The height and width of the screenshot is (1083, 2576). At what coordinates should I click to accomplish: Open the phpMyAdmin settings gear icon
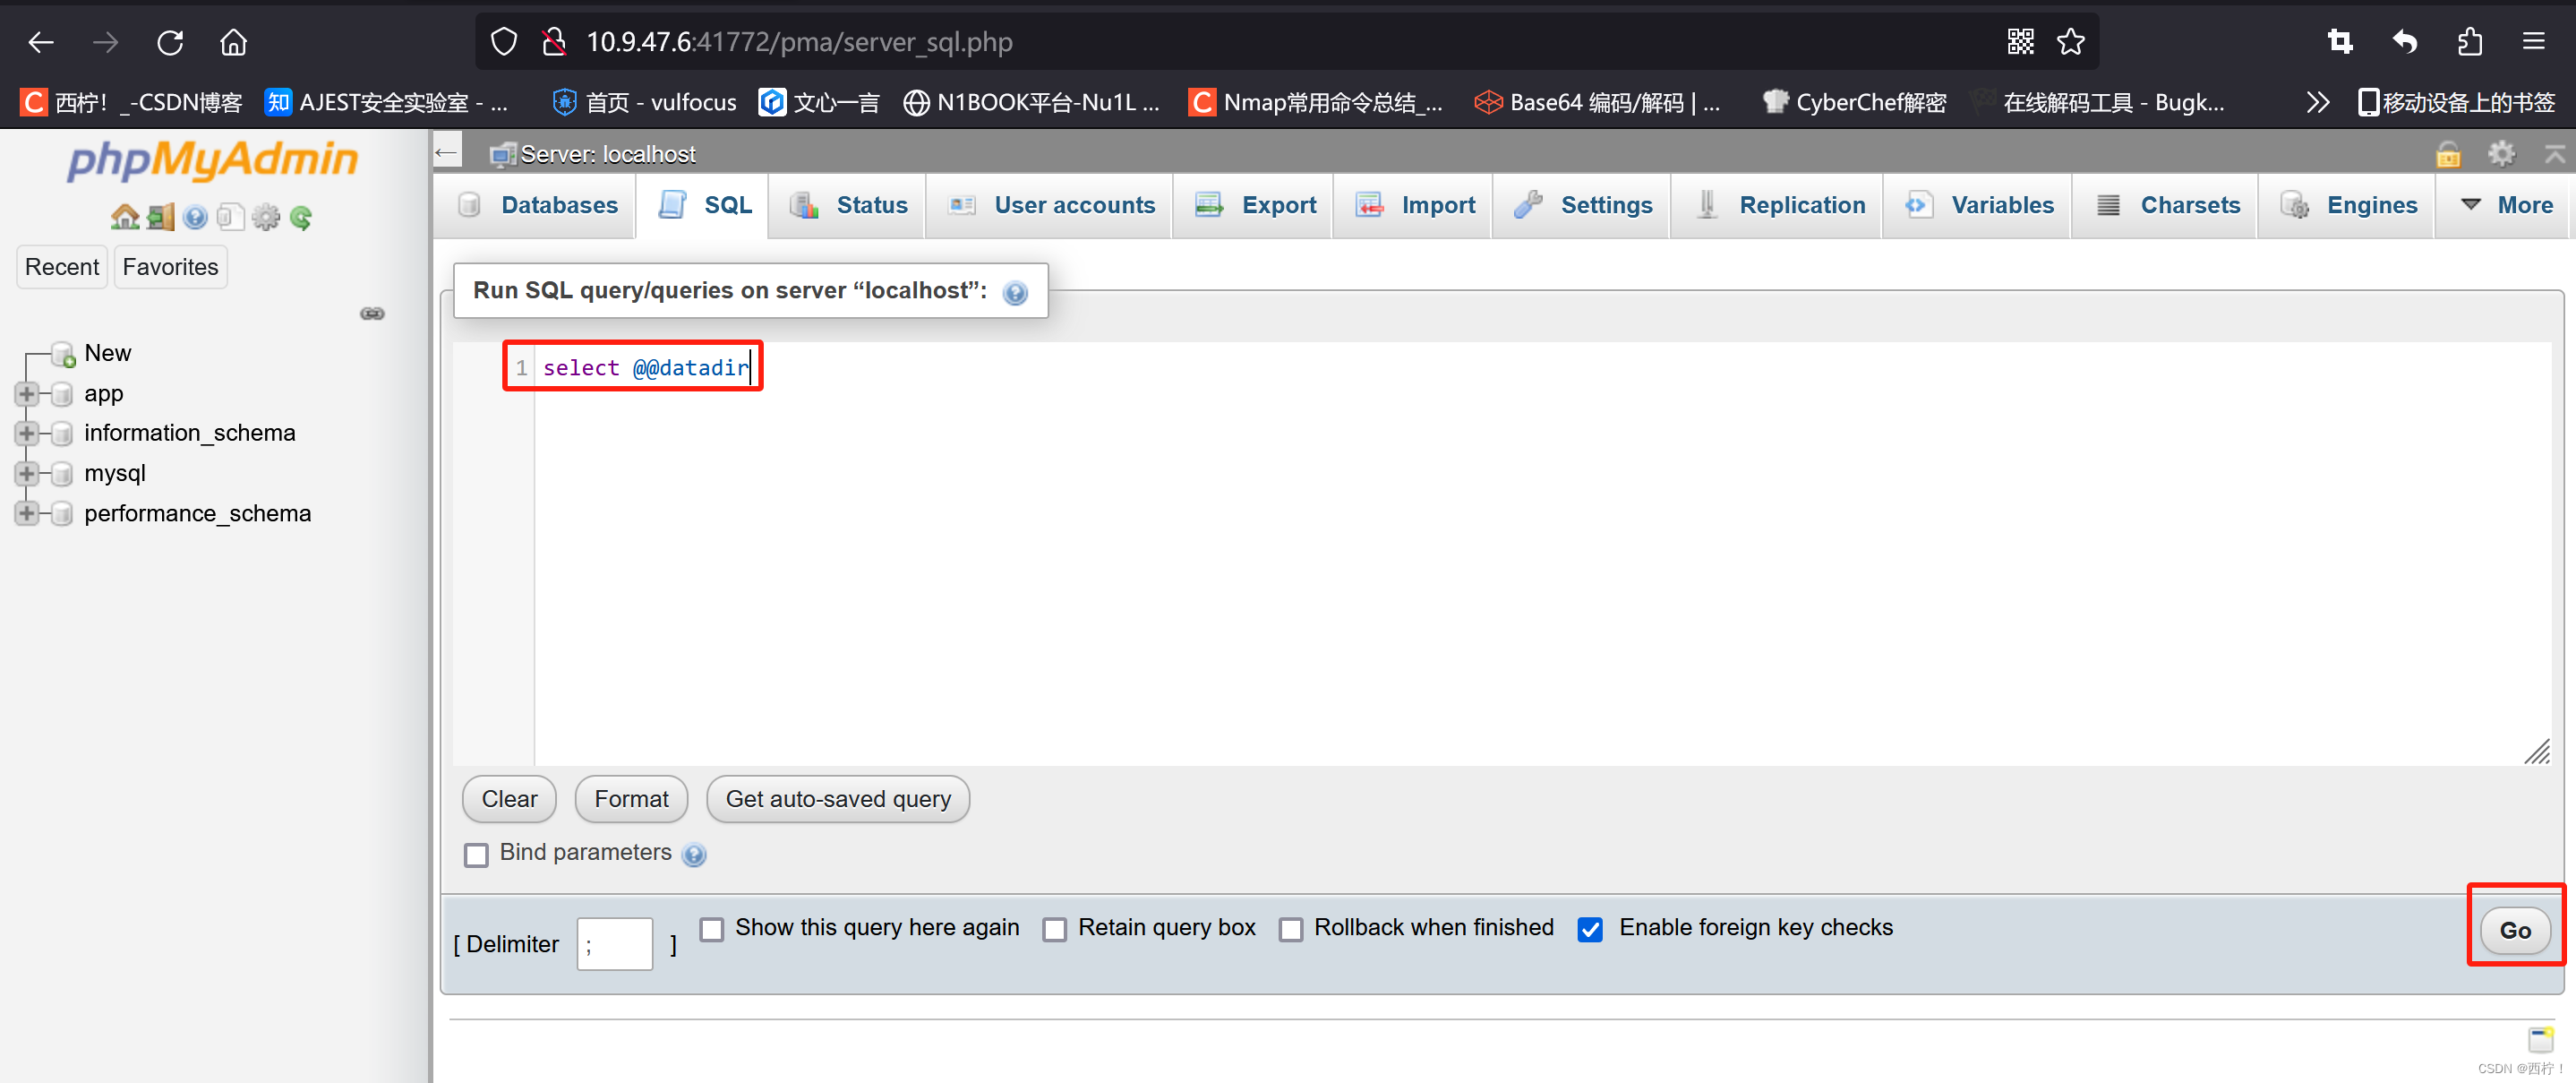(266, 217)
